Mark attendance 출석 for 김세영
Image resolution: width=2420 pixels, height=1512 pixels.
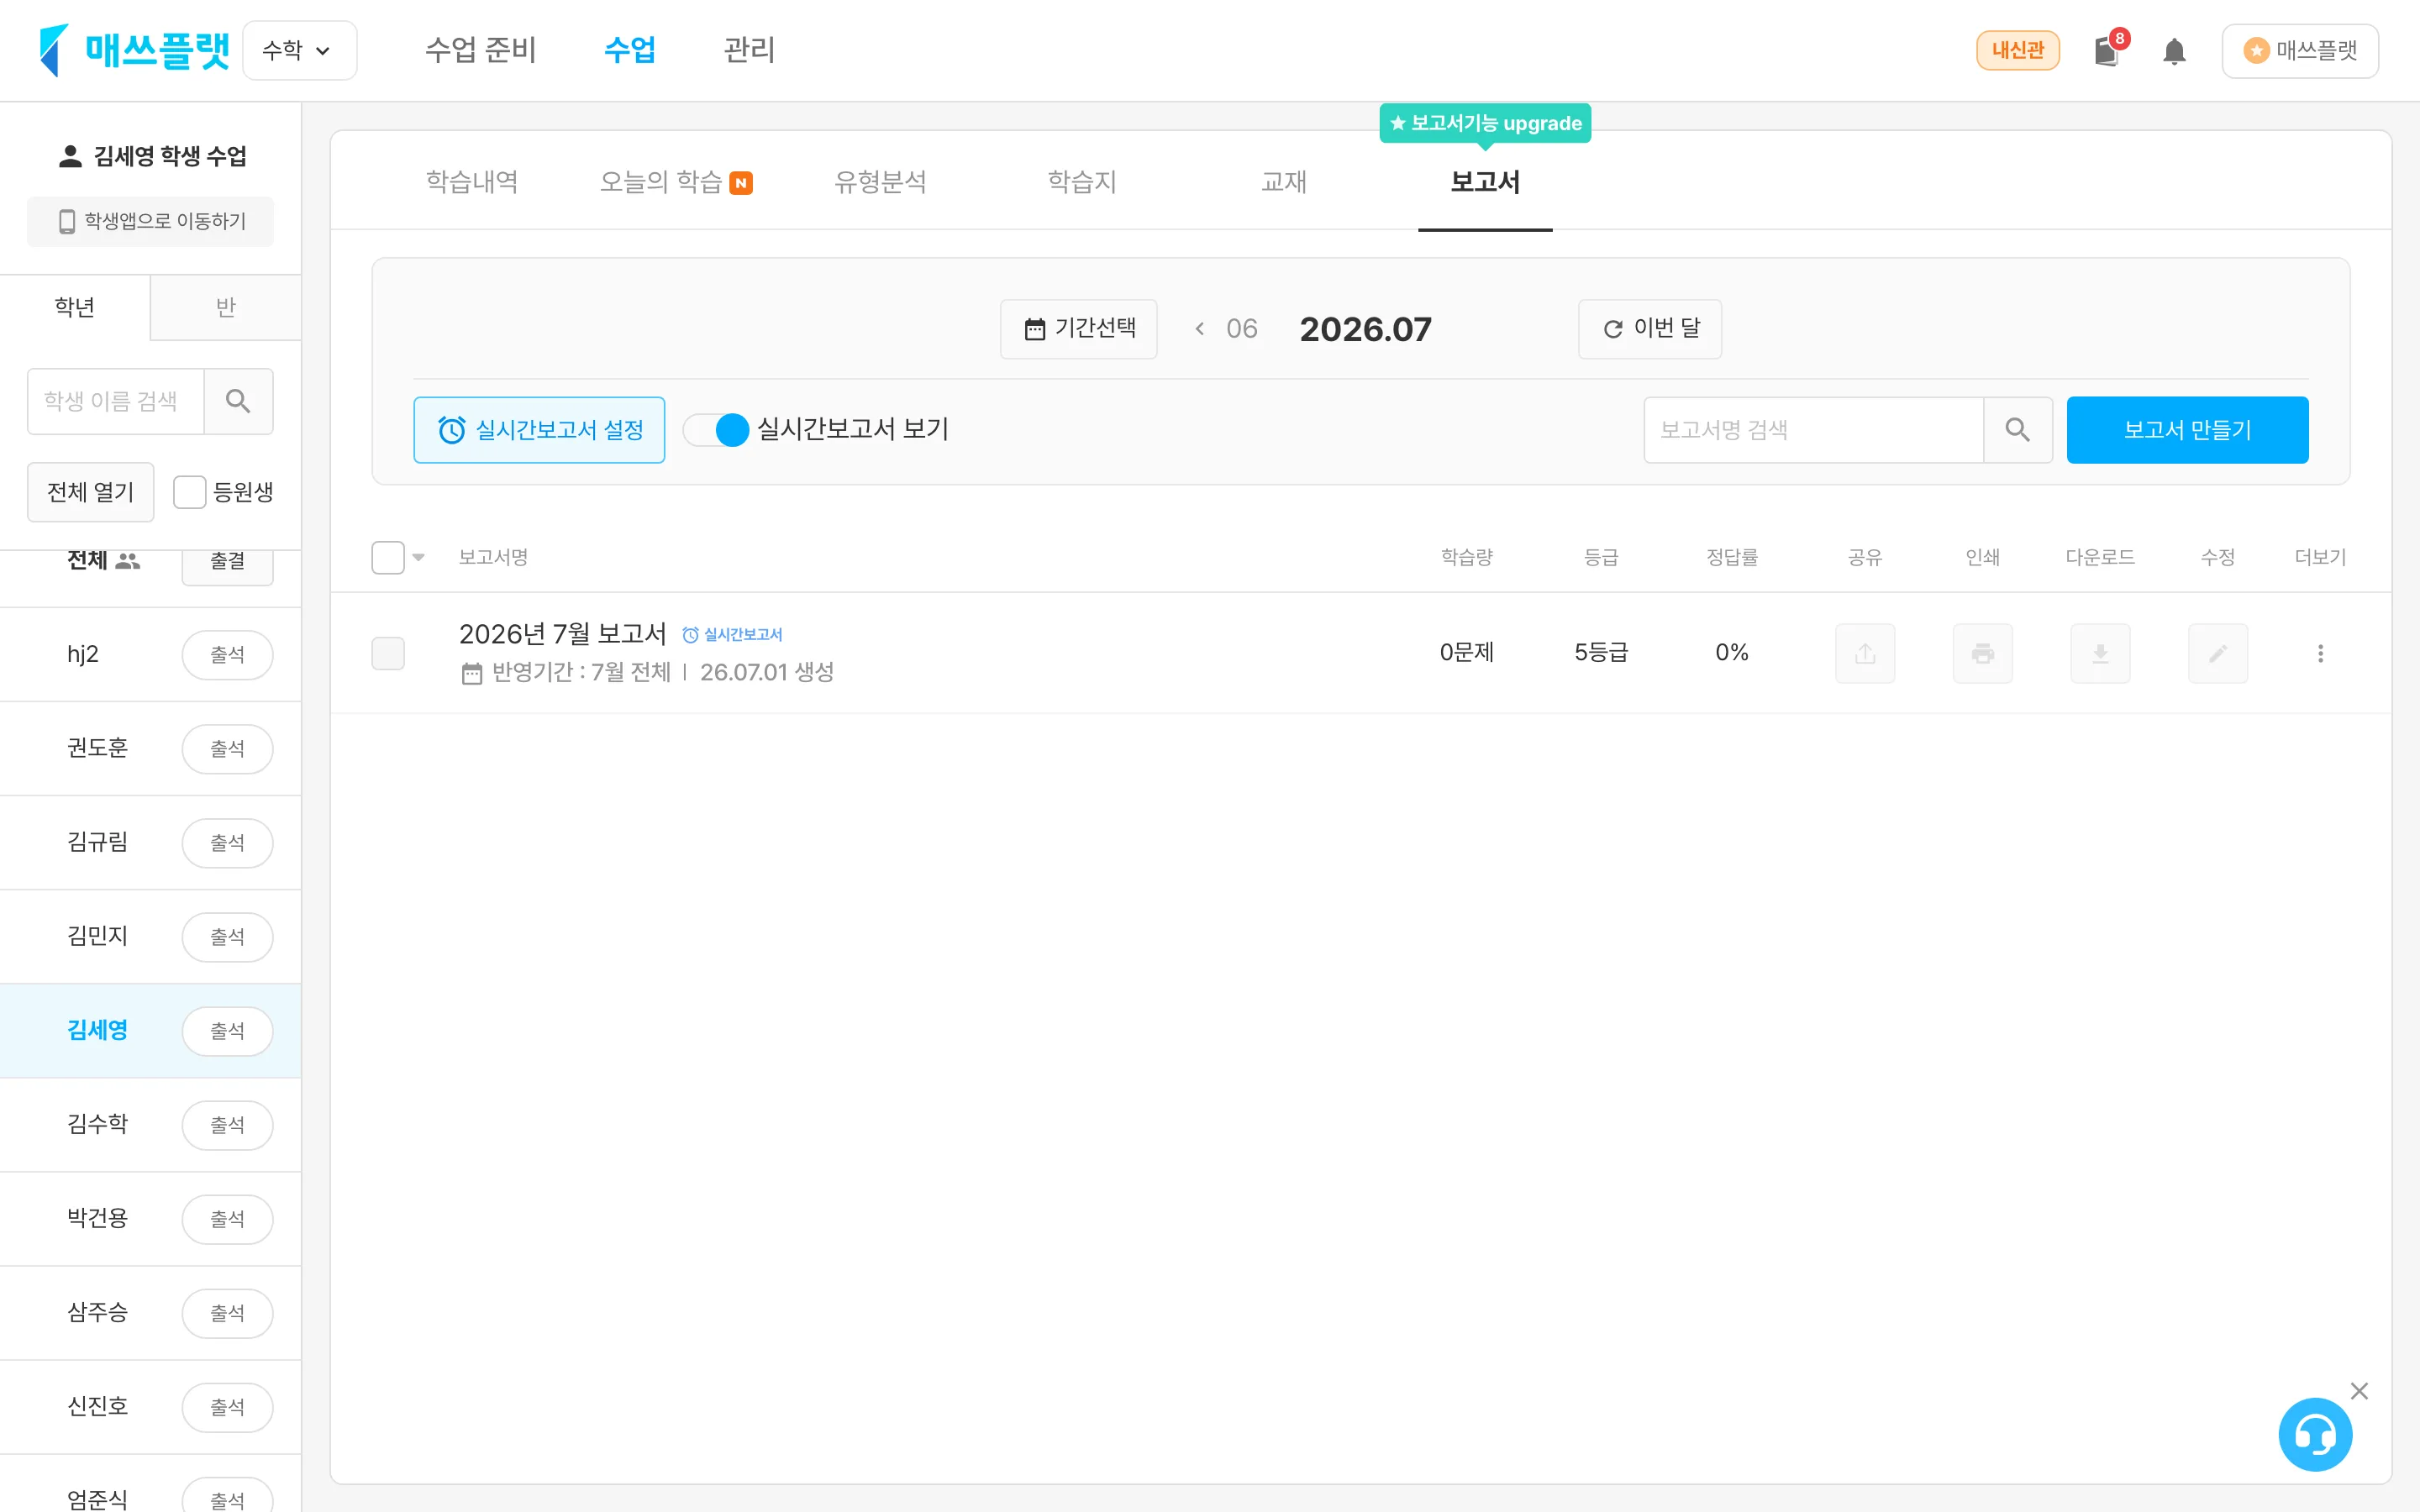[227, 1031]
